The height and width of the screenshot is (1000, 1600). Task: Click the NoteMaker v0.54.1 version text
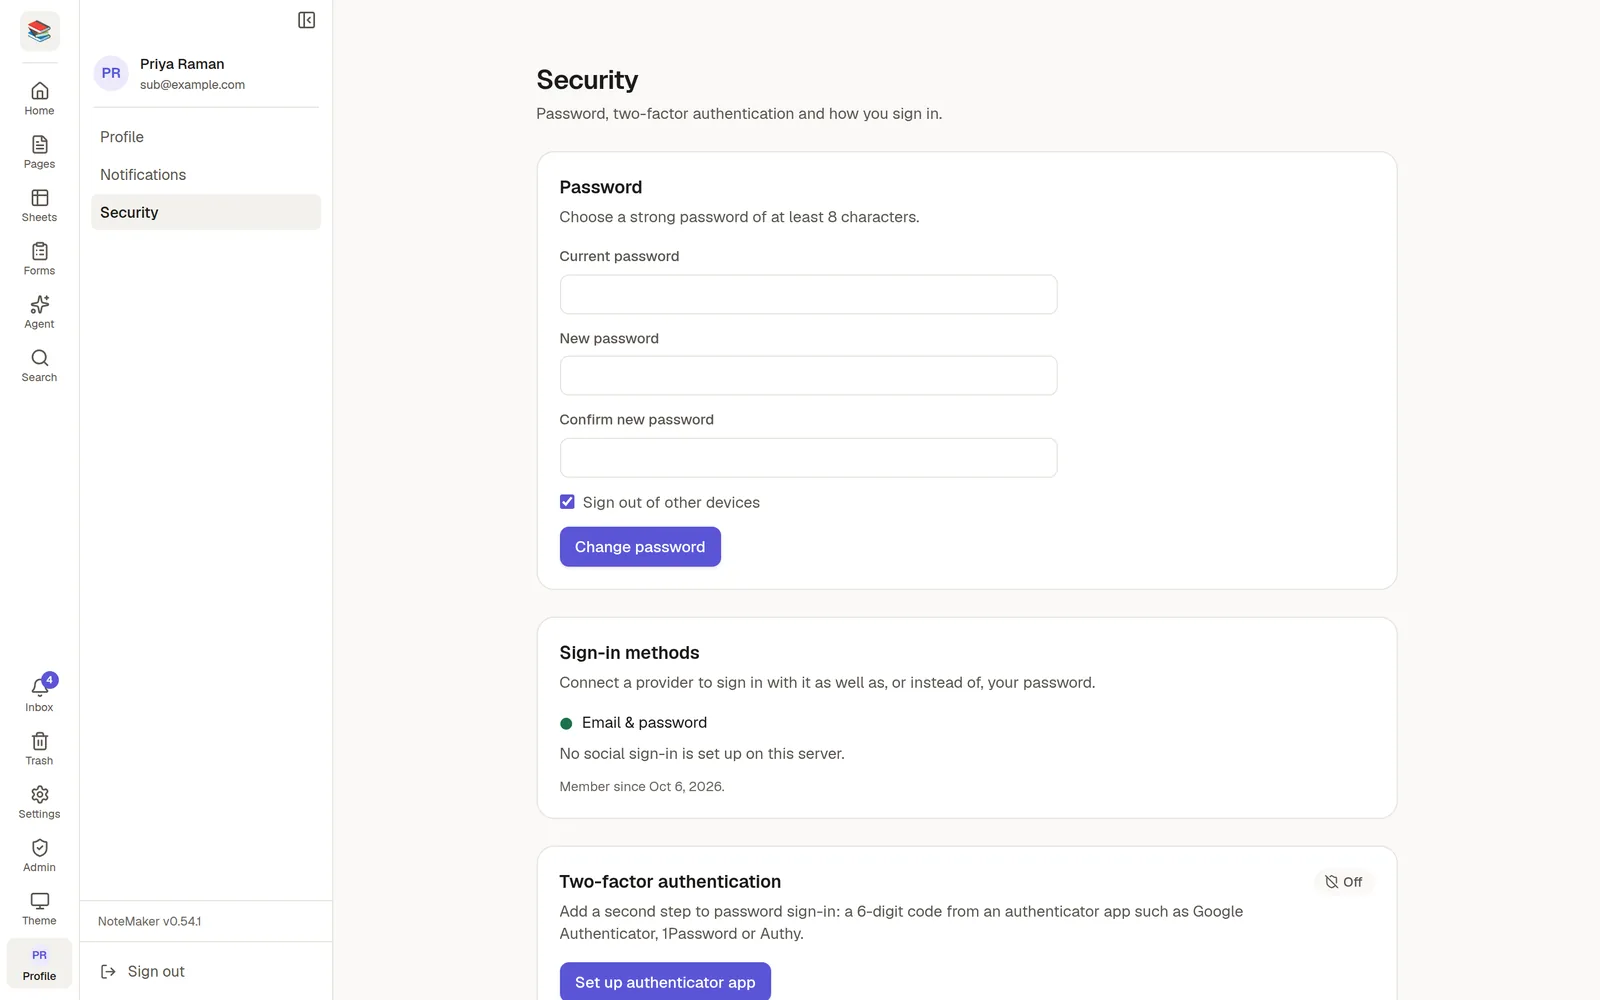[x=149, y=921]
